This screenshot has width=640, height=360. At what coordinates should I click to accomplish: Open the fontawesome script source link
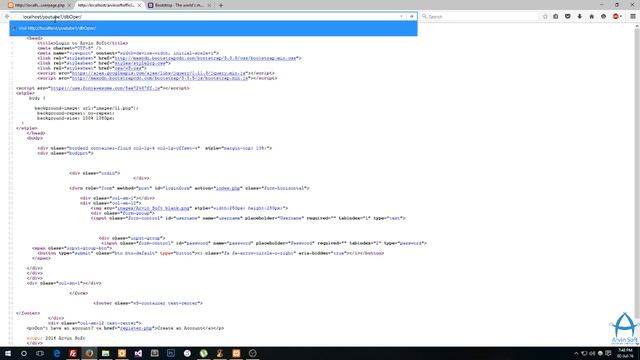pos(105,88)
